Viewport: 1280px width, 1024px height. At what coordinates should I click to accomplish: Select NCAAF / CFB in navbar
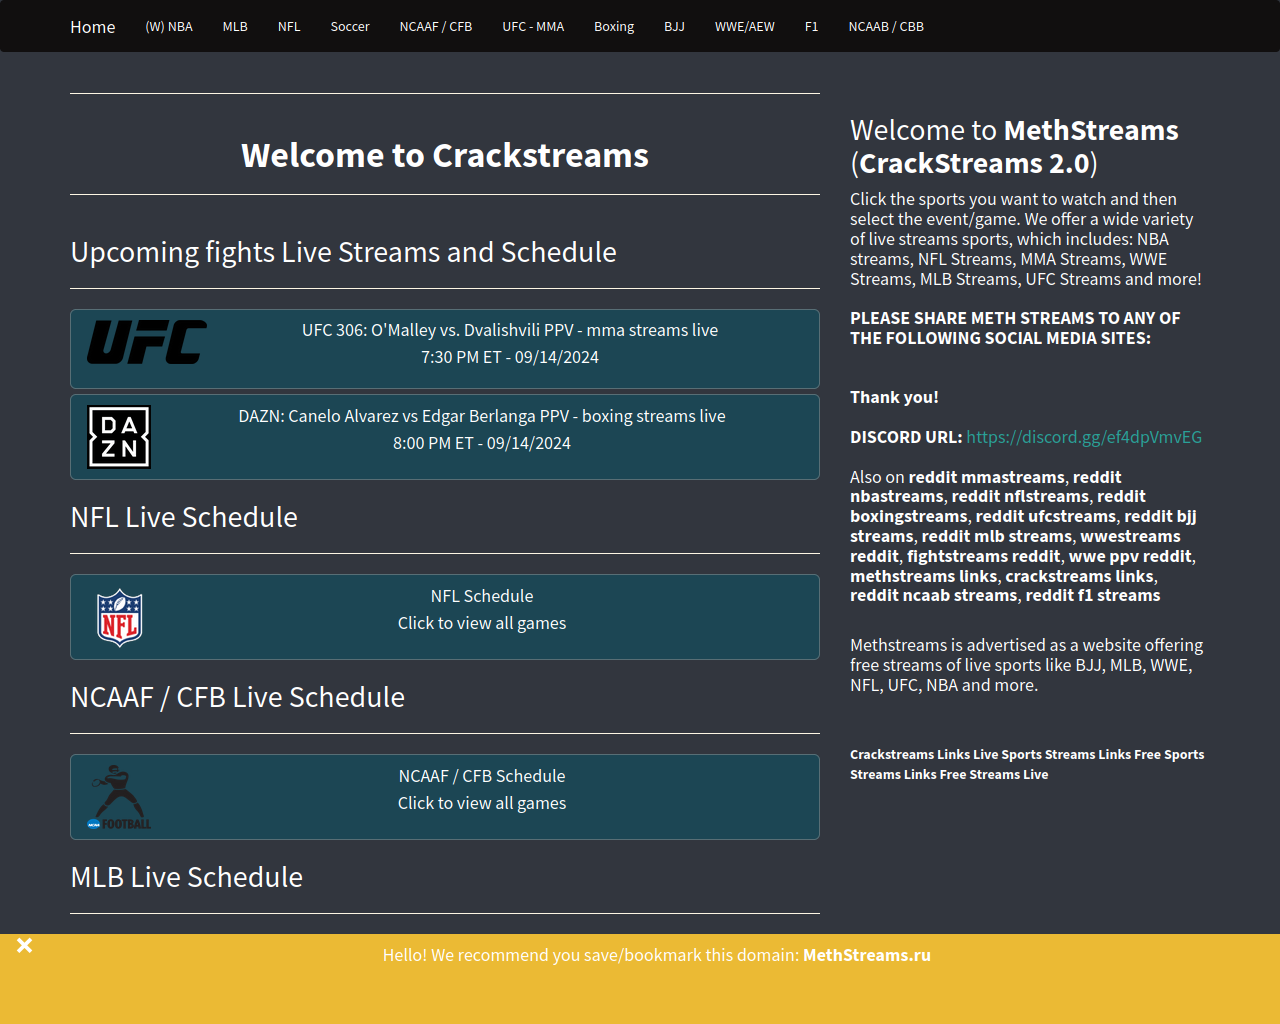point(436,27)
